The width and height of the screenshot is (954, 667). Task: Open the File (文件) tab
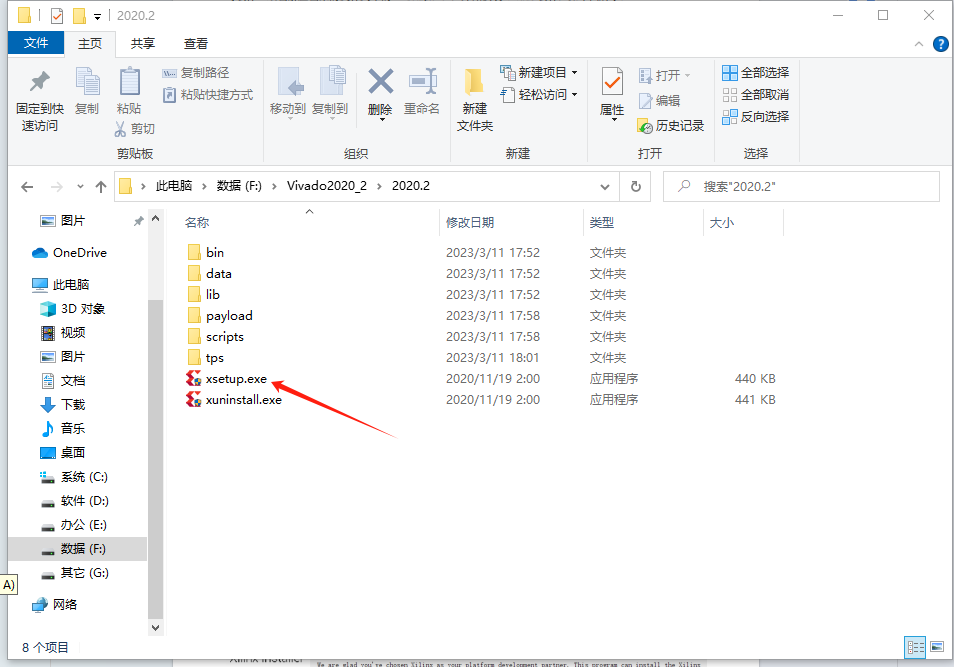point(36,43)
